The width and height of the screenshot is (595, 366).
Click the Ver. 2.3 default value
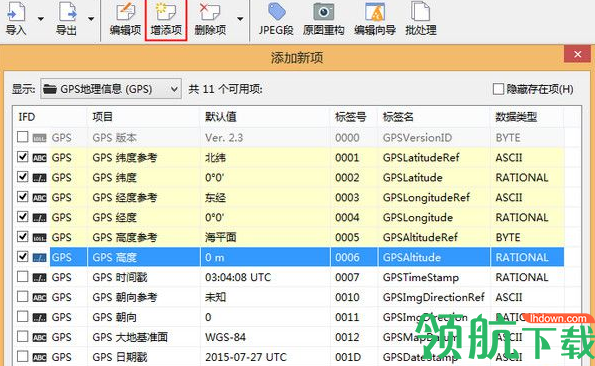pos(224,138)
